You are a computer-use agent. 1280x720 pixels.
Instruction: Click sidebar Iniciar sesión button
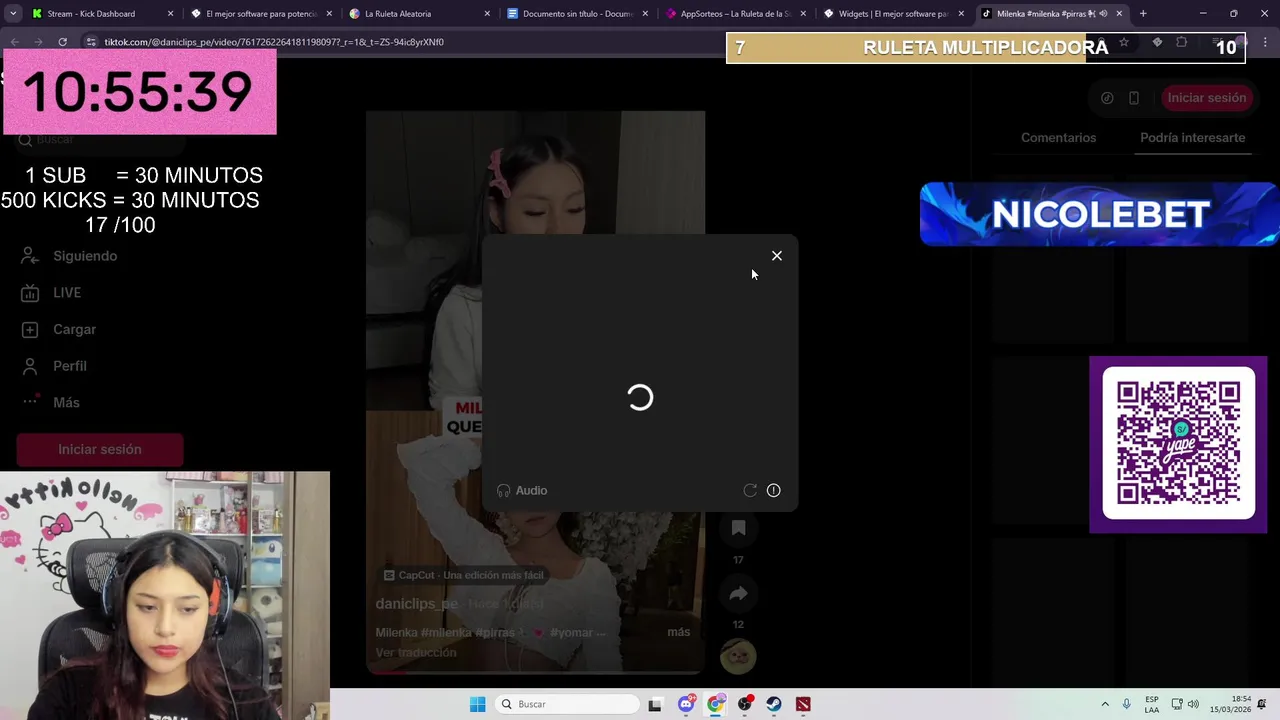point(100,449)
